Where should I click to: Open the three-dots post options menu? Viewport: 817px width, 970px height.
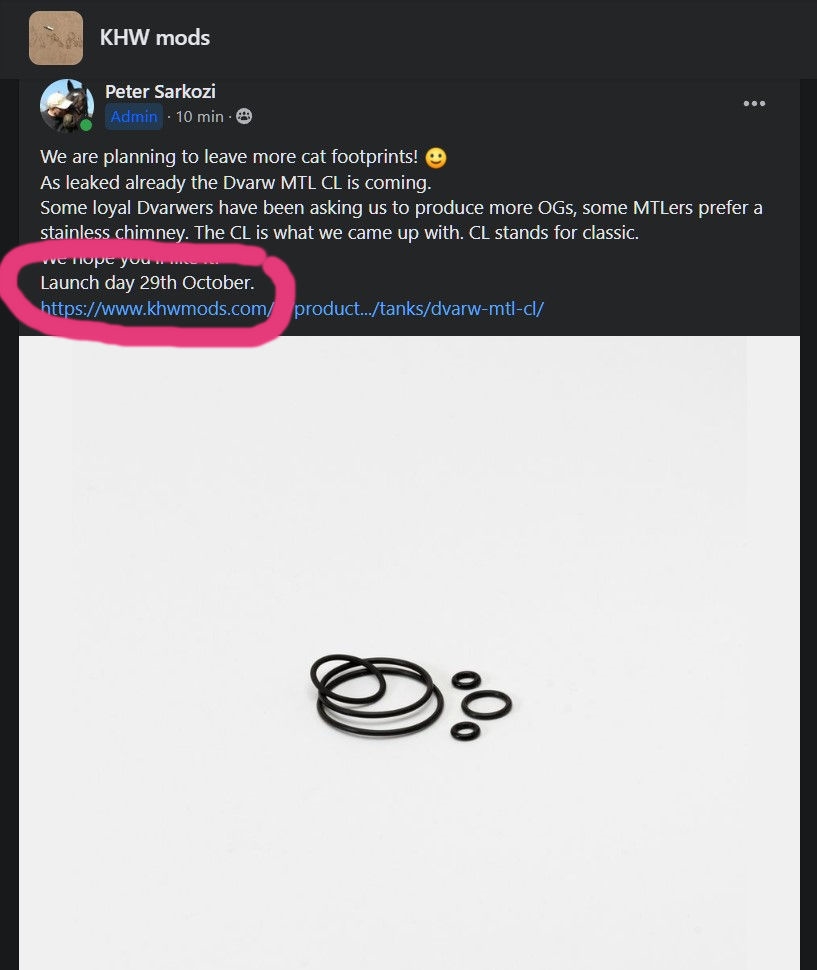[754, 104]
